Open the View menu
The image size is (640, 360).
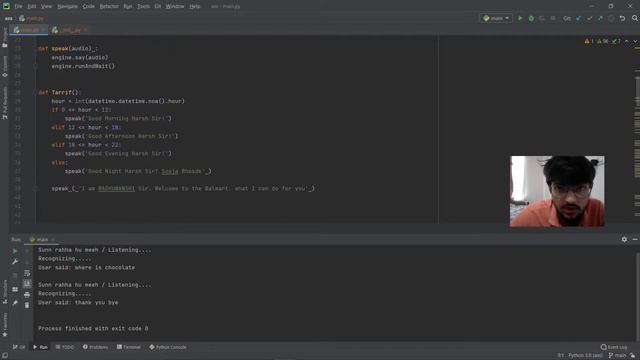(x=47, y=7)
